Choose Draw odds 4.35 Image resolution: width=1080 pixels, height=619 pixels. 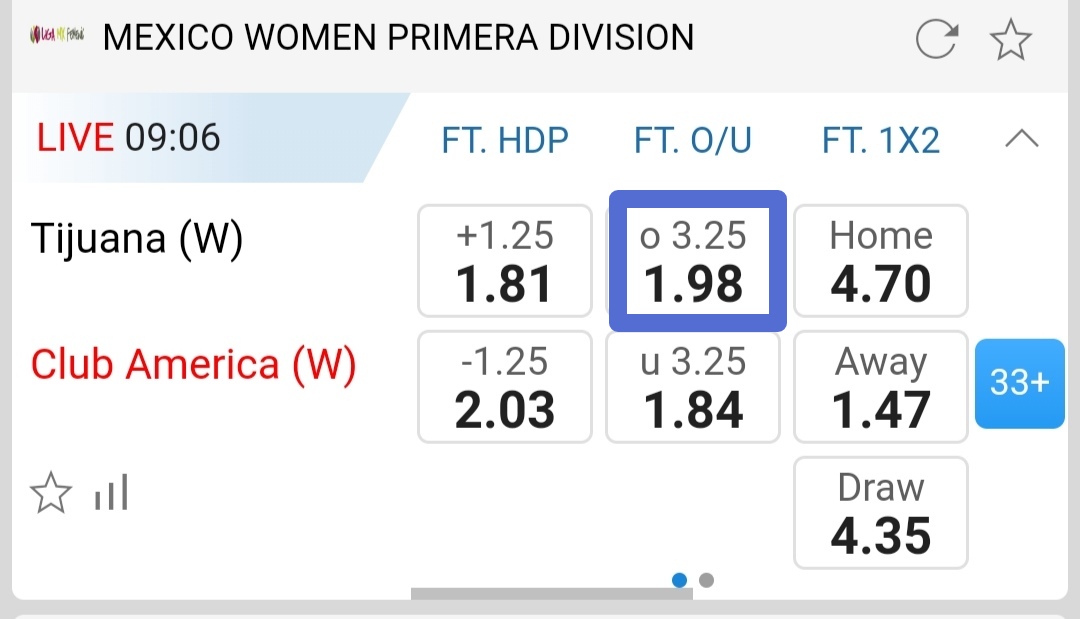tap(881, 513)
